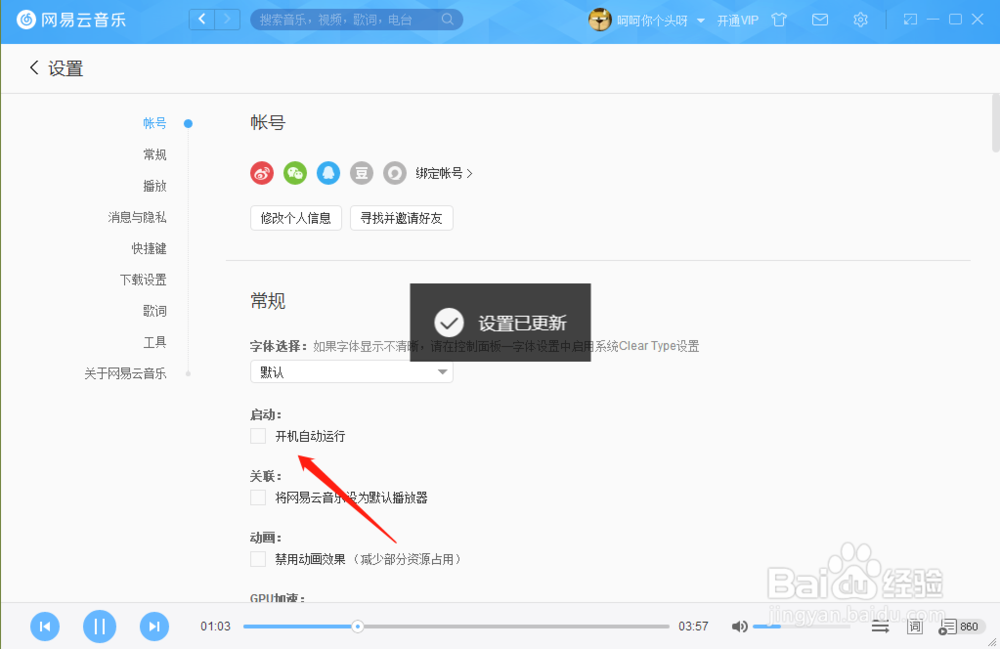Change the playback mode icon

[x=880, y=627]
